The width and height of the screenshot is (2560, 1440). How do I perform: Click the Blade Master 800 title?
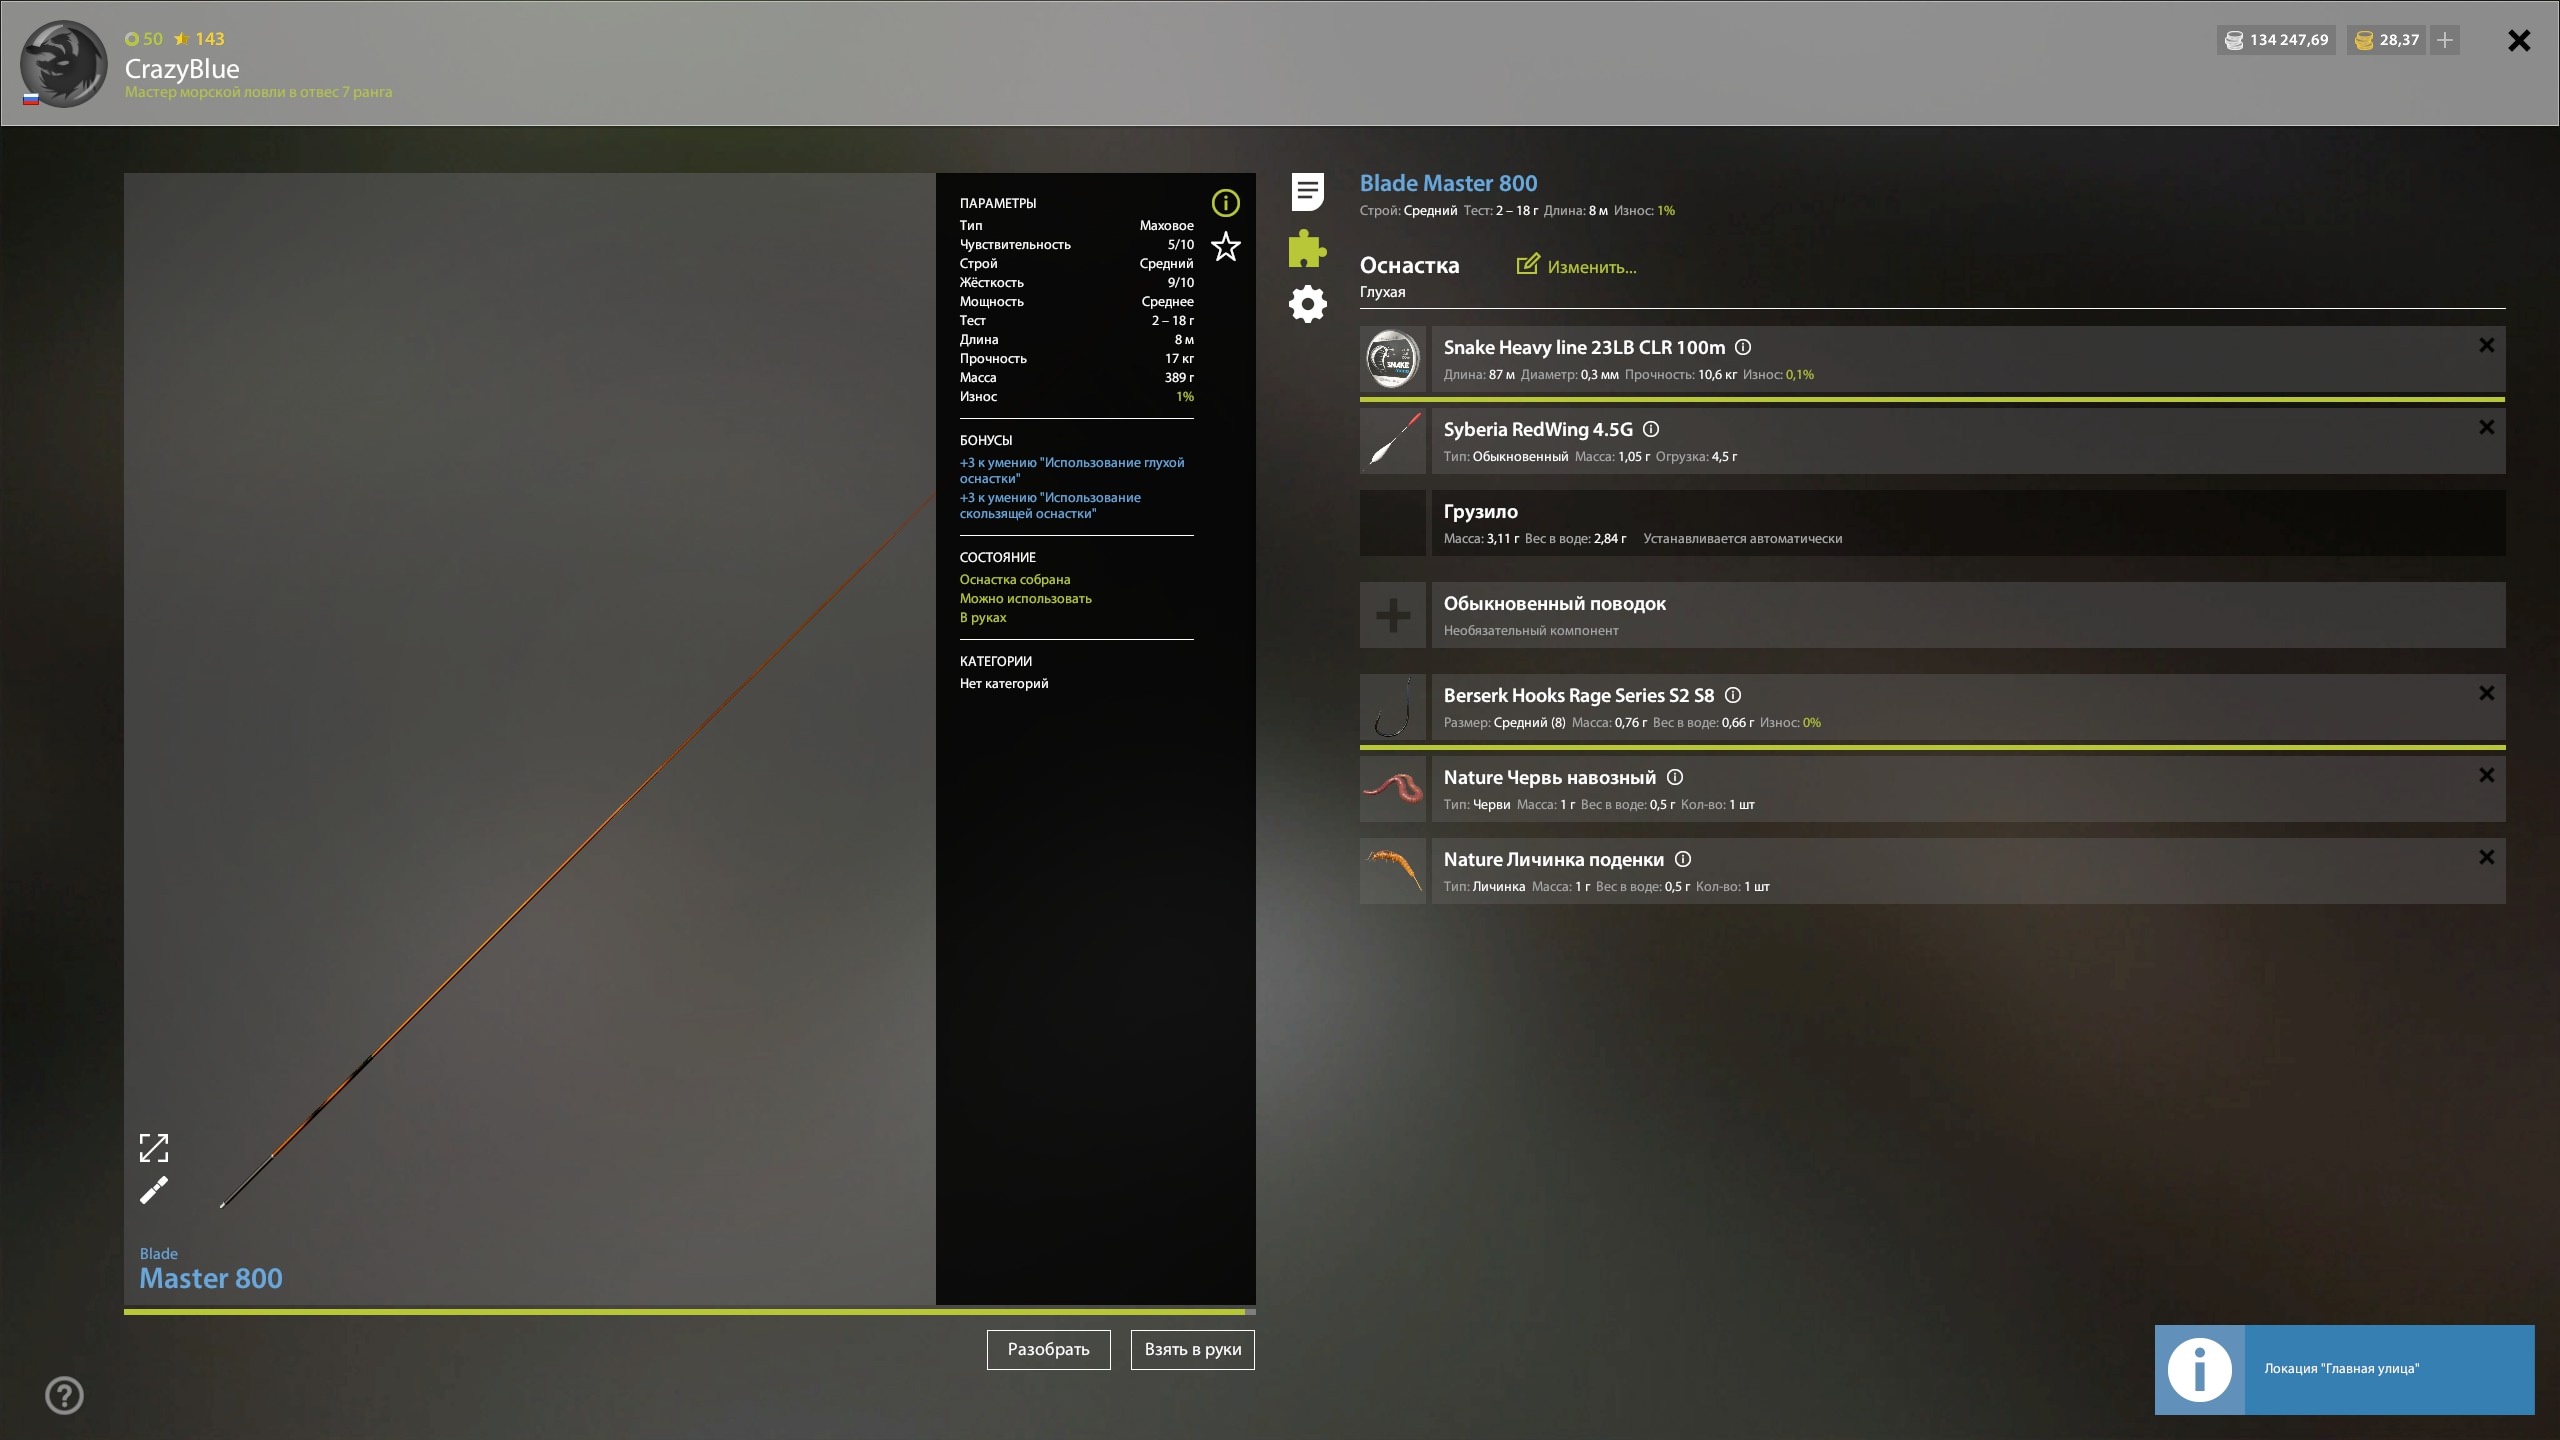[x=1448, y=183]
